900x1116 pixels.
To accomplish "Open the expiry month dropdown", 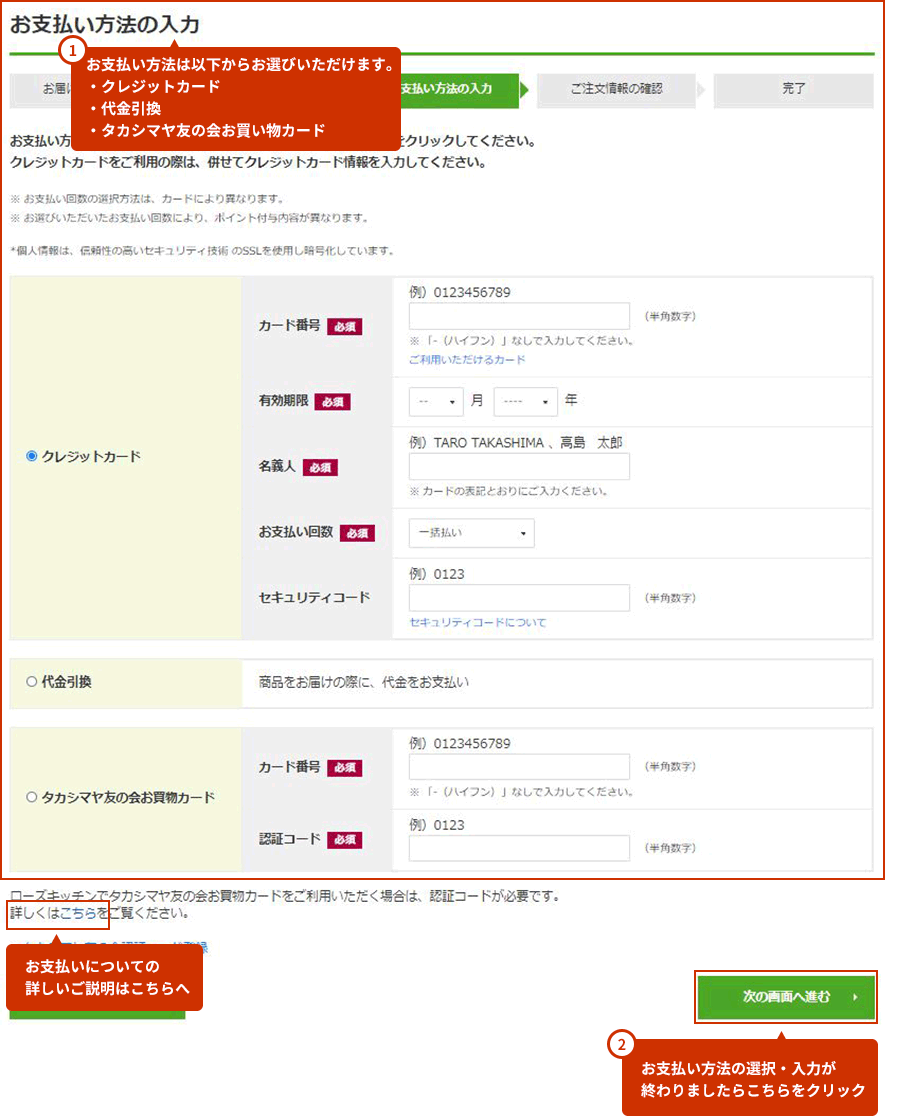I will click(436, 402).
